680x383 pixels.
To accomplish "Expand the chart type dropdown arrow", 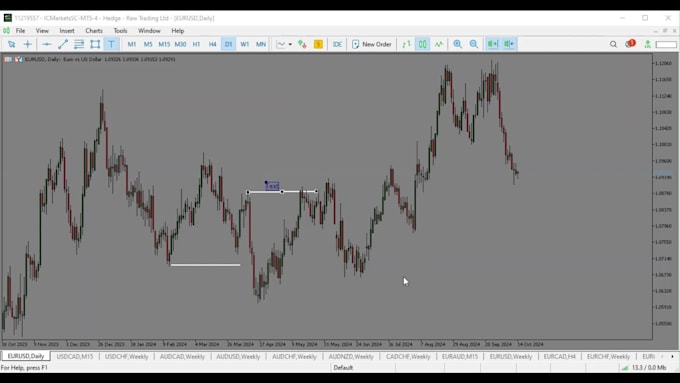I will [290, 44].
